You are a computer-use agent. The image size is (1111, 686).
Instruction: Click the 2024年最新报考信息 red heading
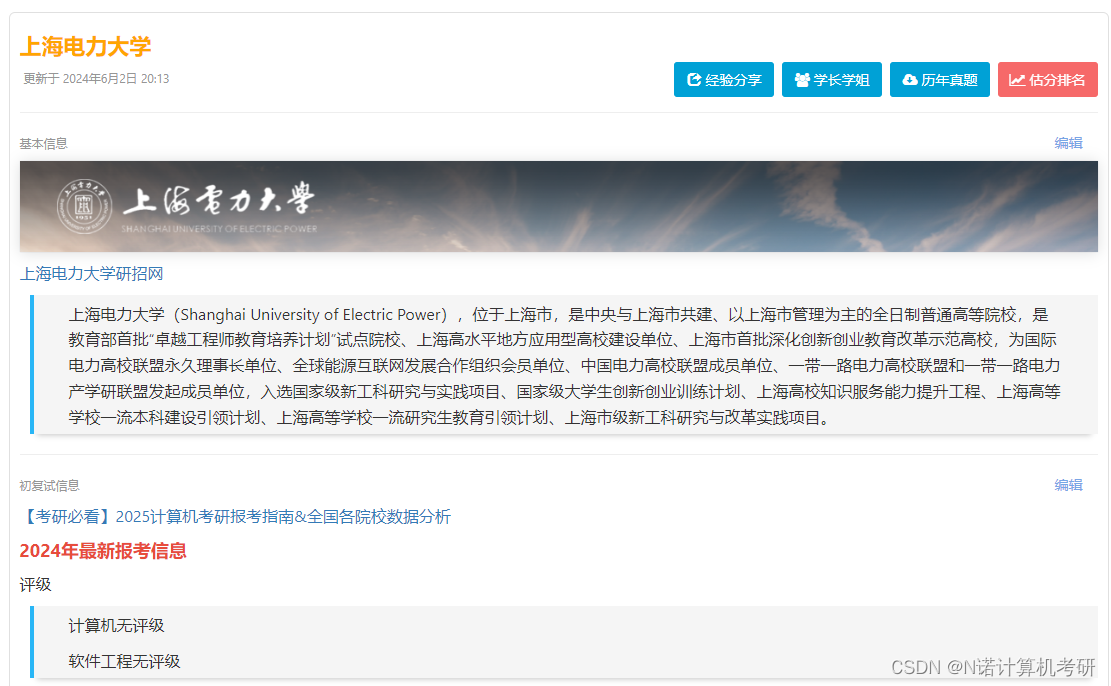[x=103, y=551]
